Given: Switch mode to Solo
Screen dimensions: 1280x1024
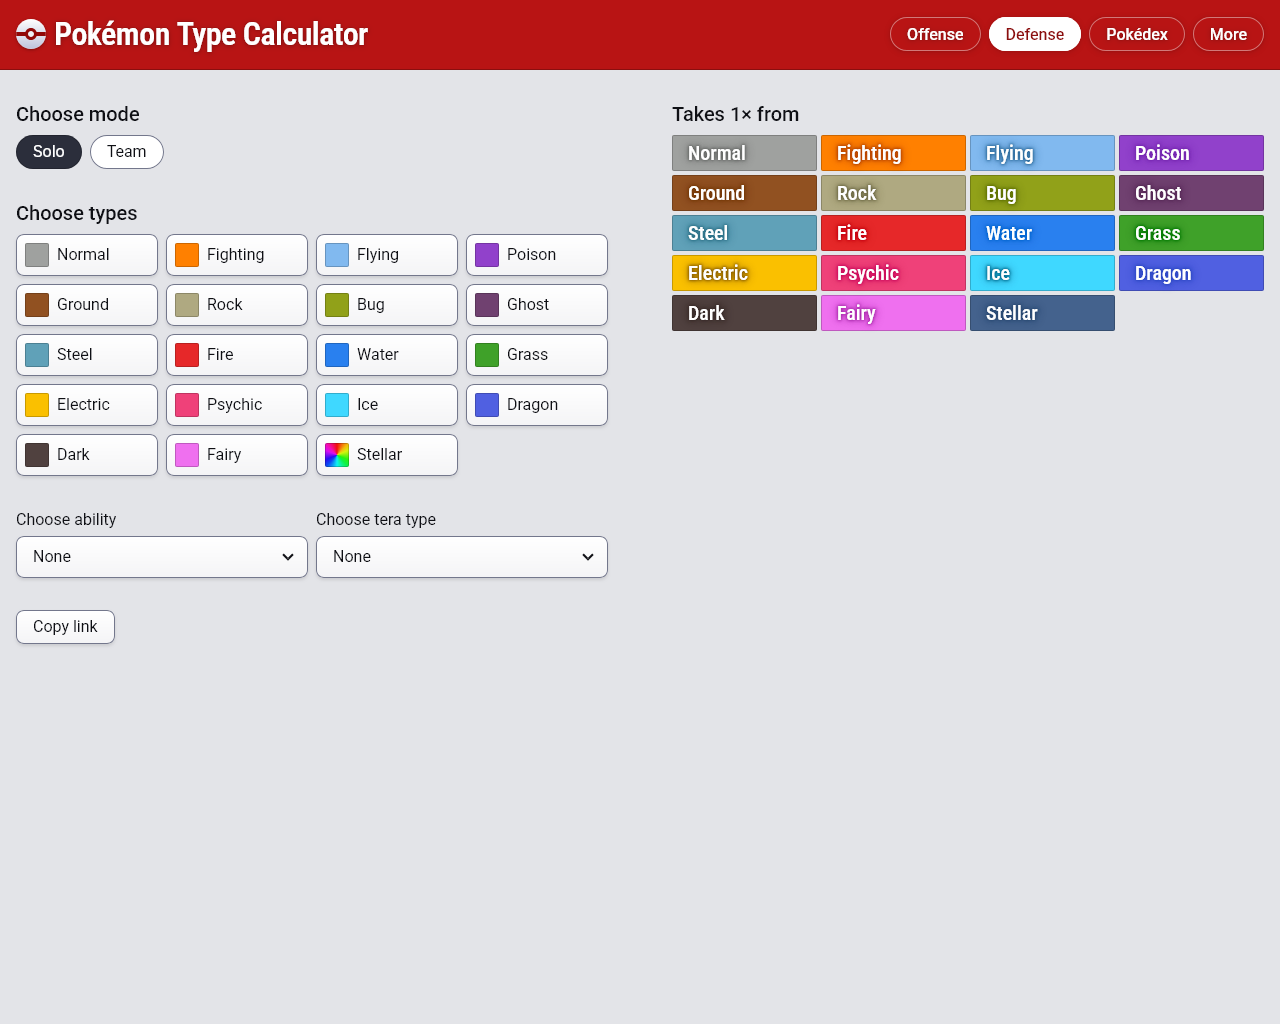Looking at the screenshot, I should 49,152.
